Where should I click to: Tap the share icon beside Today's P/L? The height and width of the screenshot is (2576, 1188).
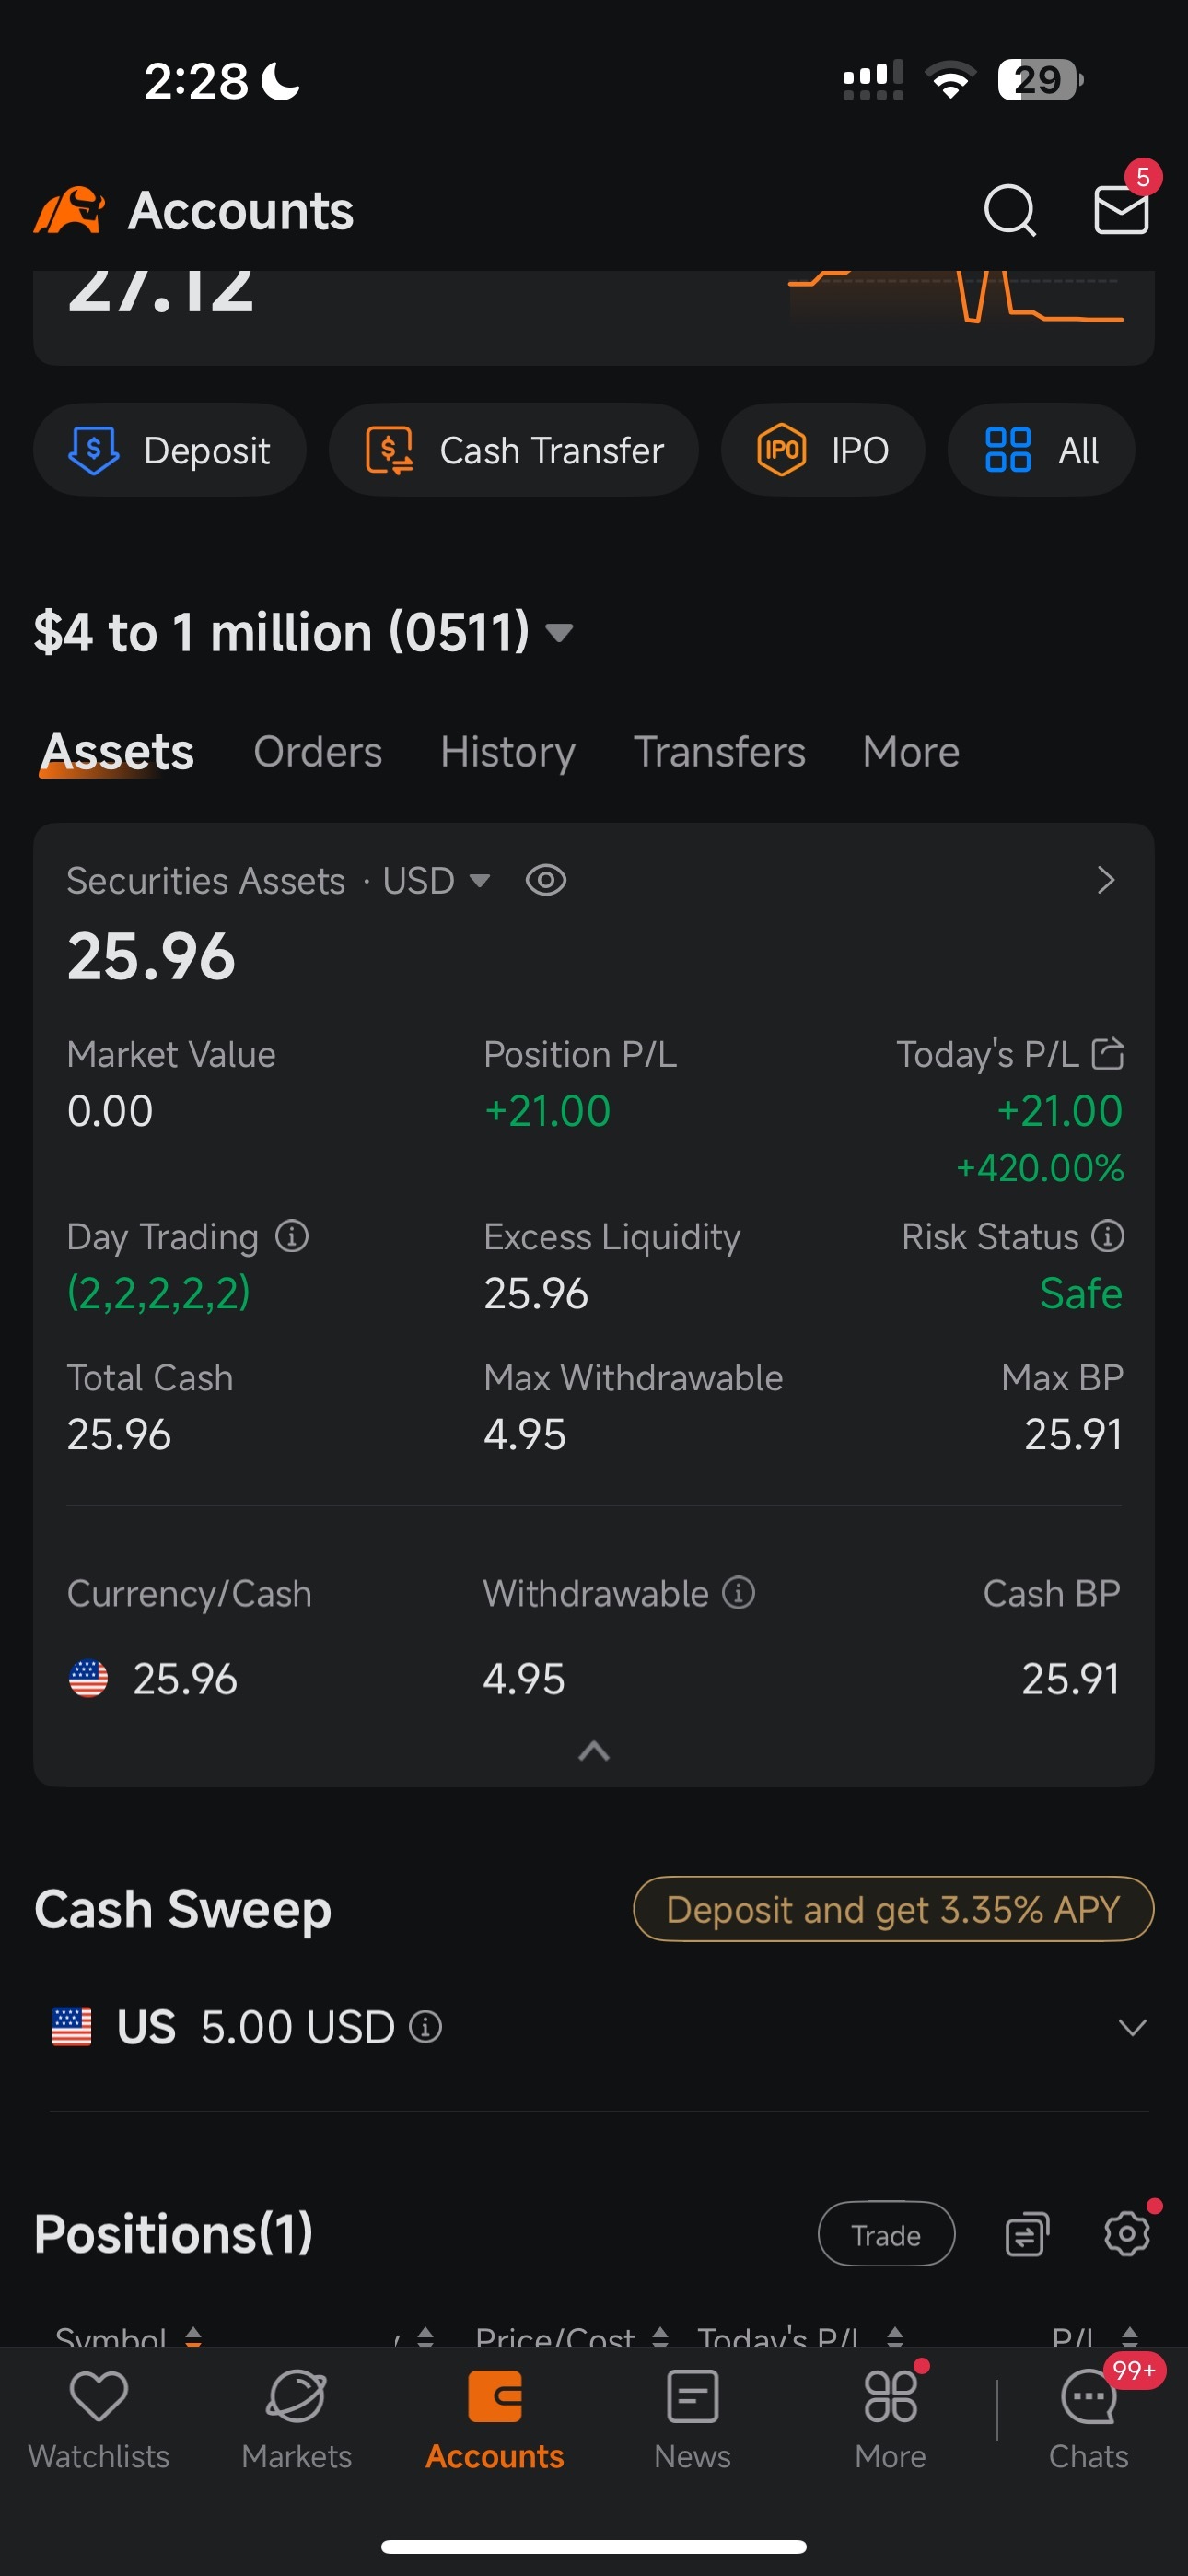pos(1108,1053)
